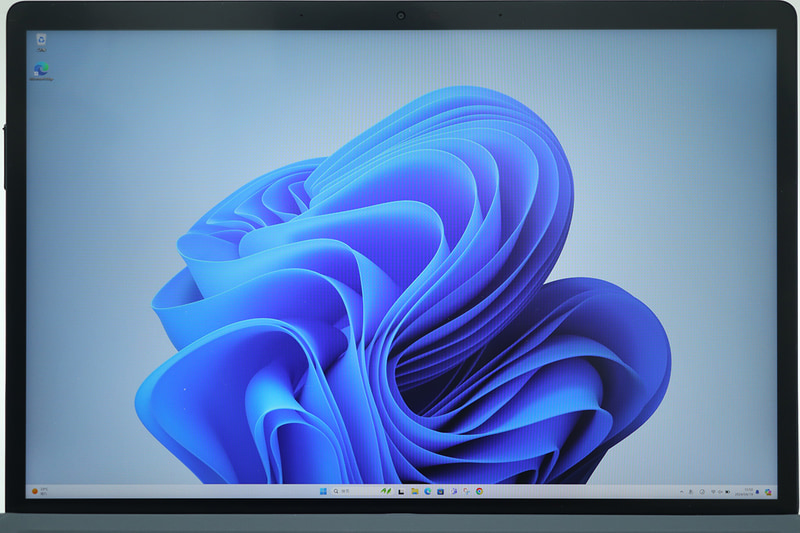The width and height of the screenshot is (800, 533).
Task: Open the notification bell icon
Action: [757, 492]
